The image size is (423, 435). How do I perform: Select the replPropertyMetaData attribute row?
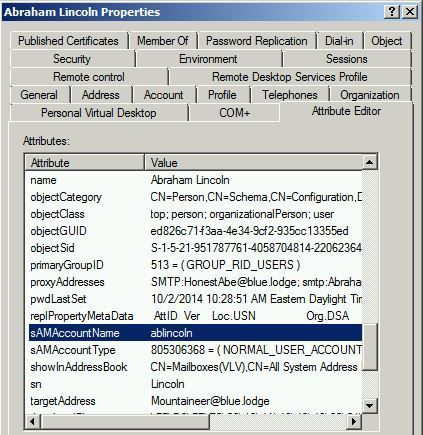[195, 316]
